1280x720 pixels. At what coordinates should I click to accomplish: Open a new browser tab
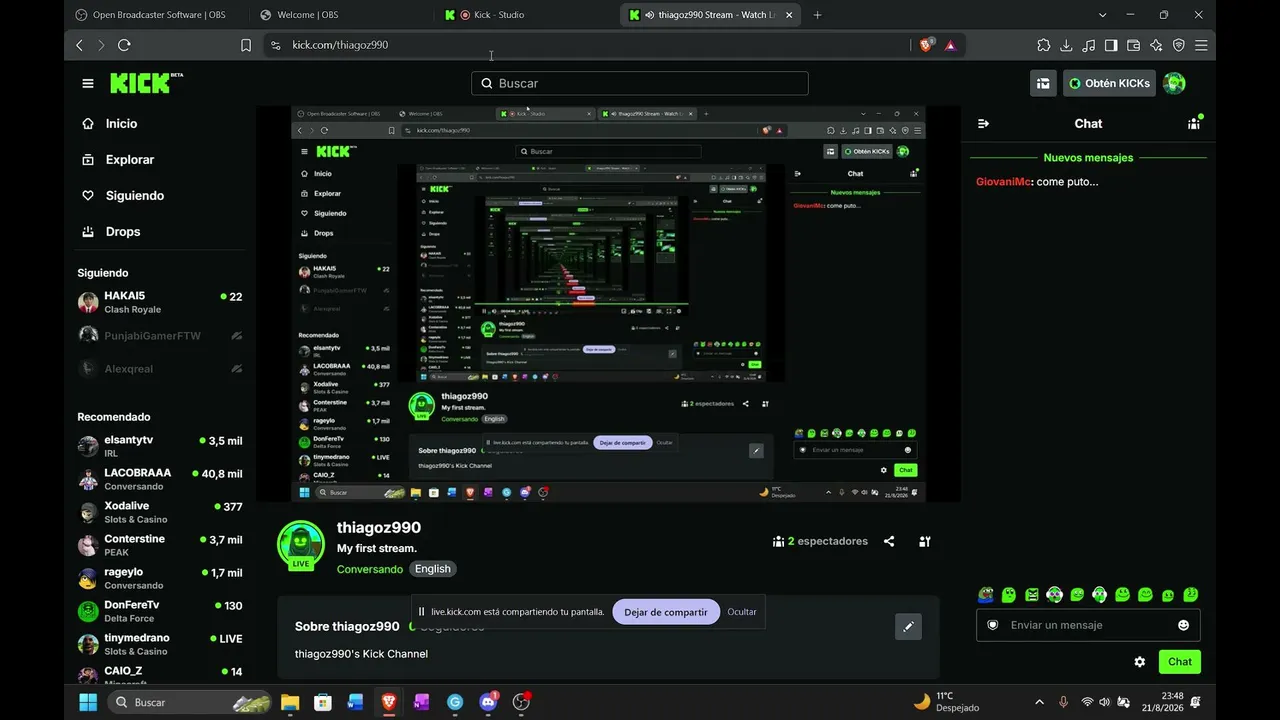(817, 15)
